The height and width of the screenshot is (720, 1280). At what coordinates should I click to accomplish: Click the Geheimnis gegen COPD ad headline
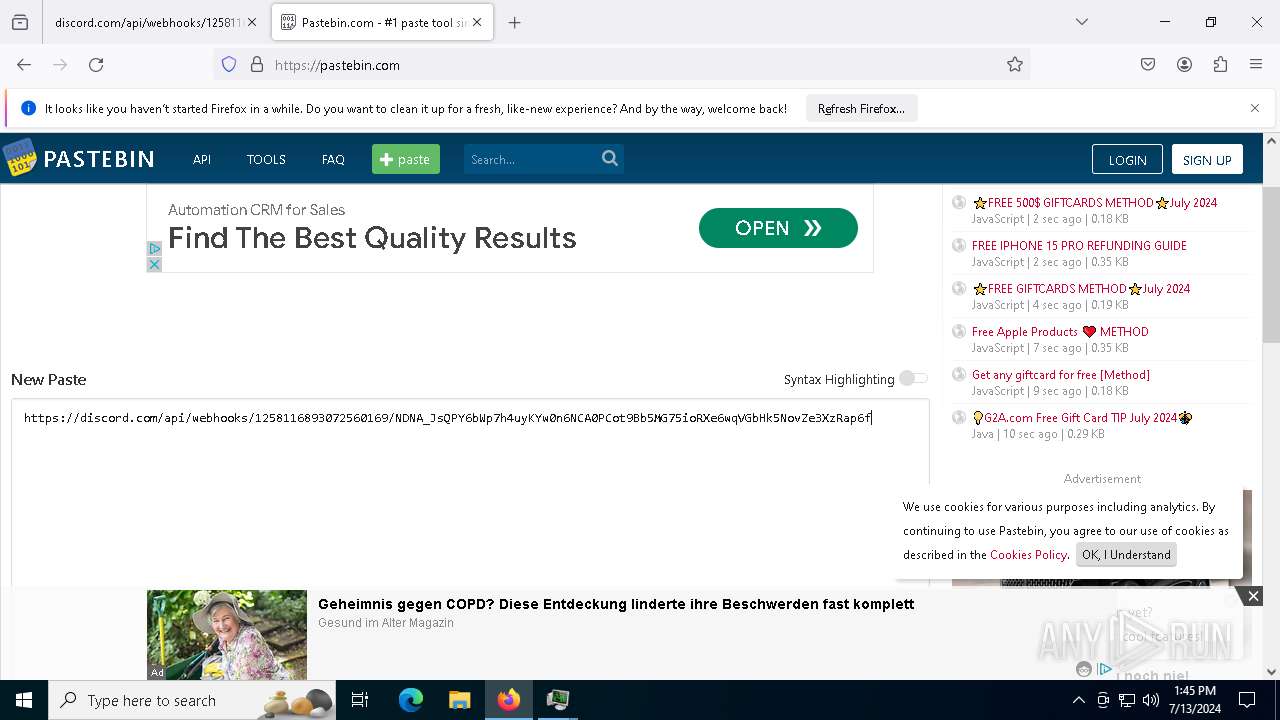[616, 604]
